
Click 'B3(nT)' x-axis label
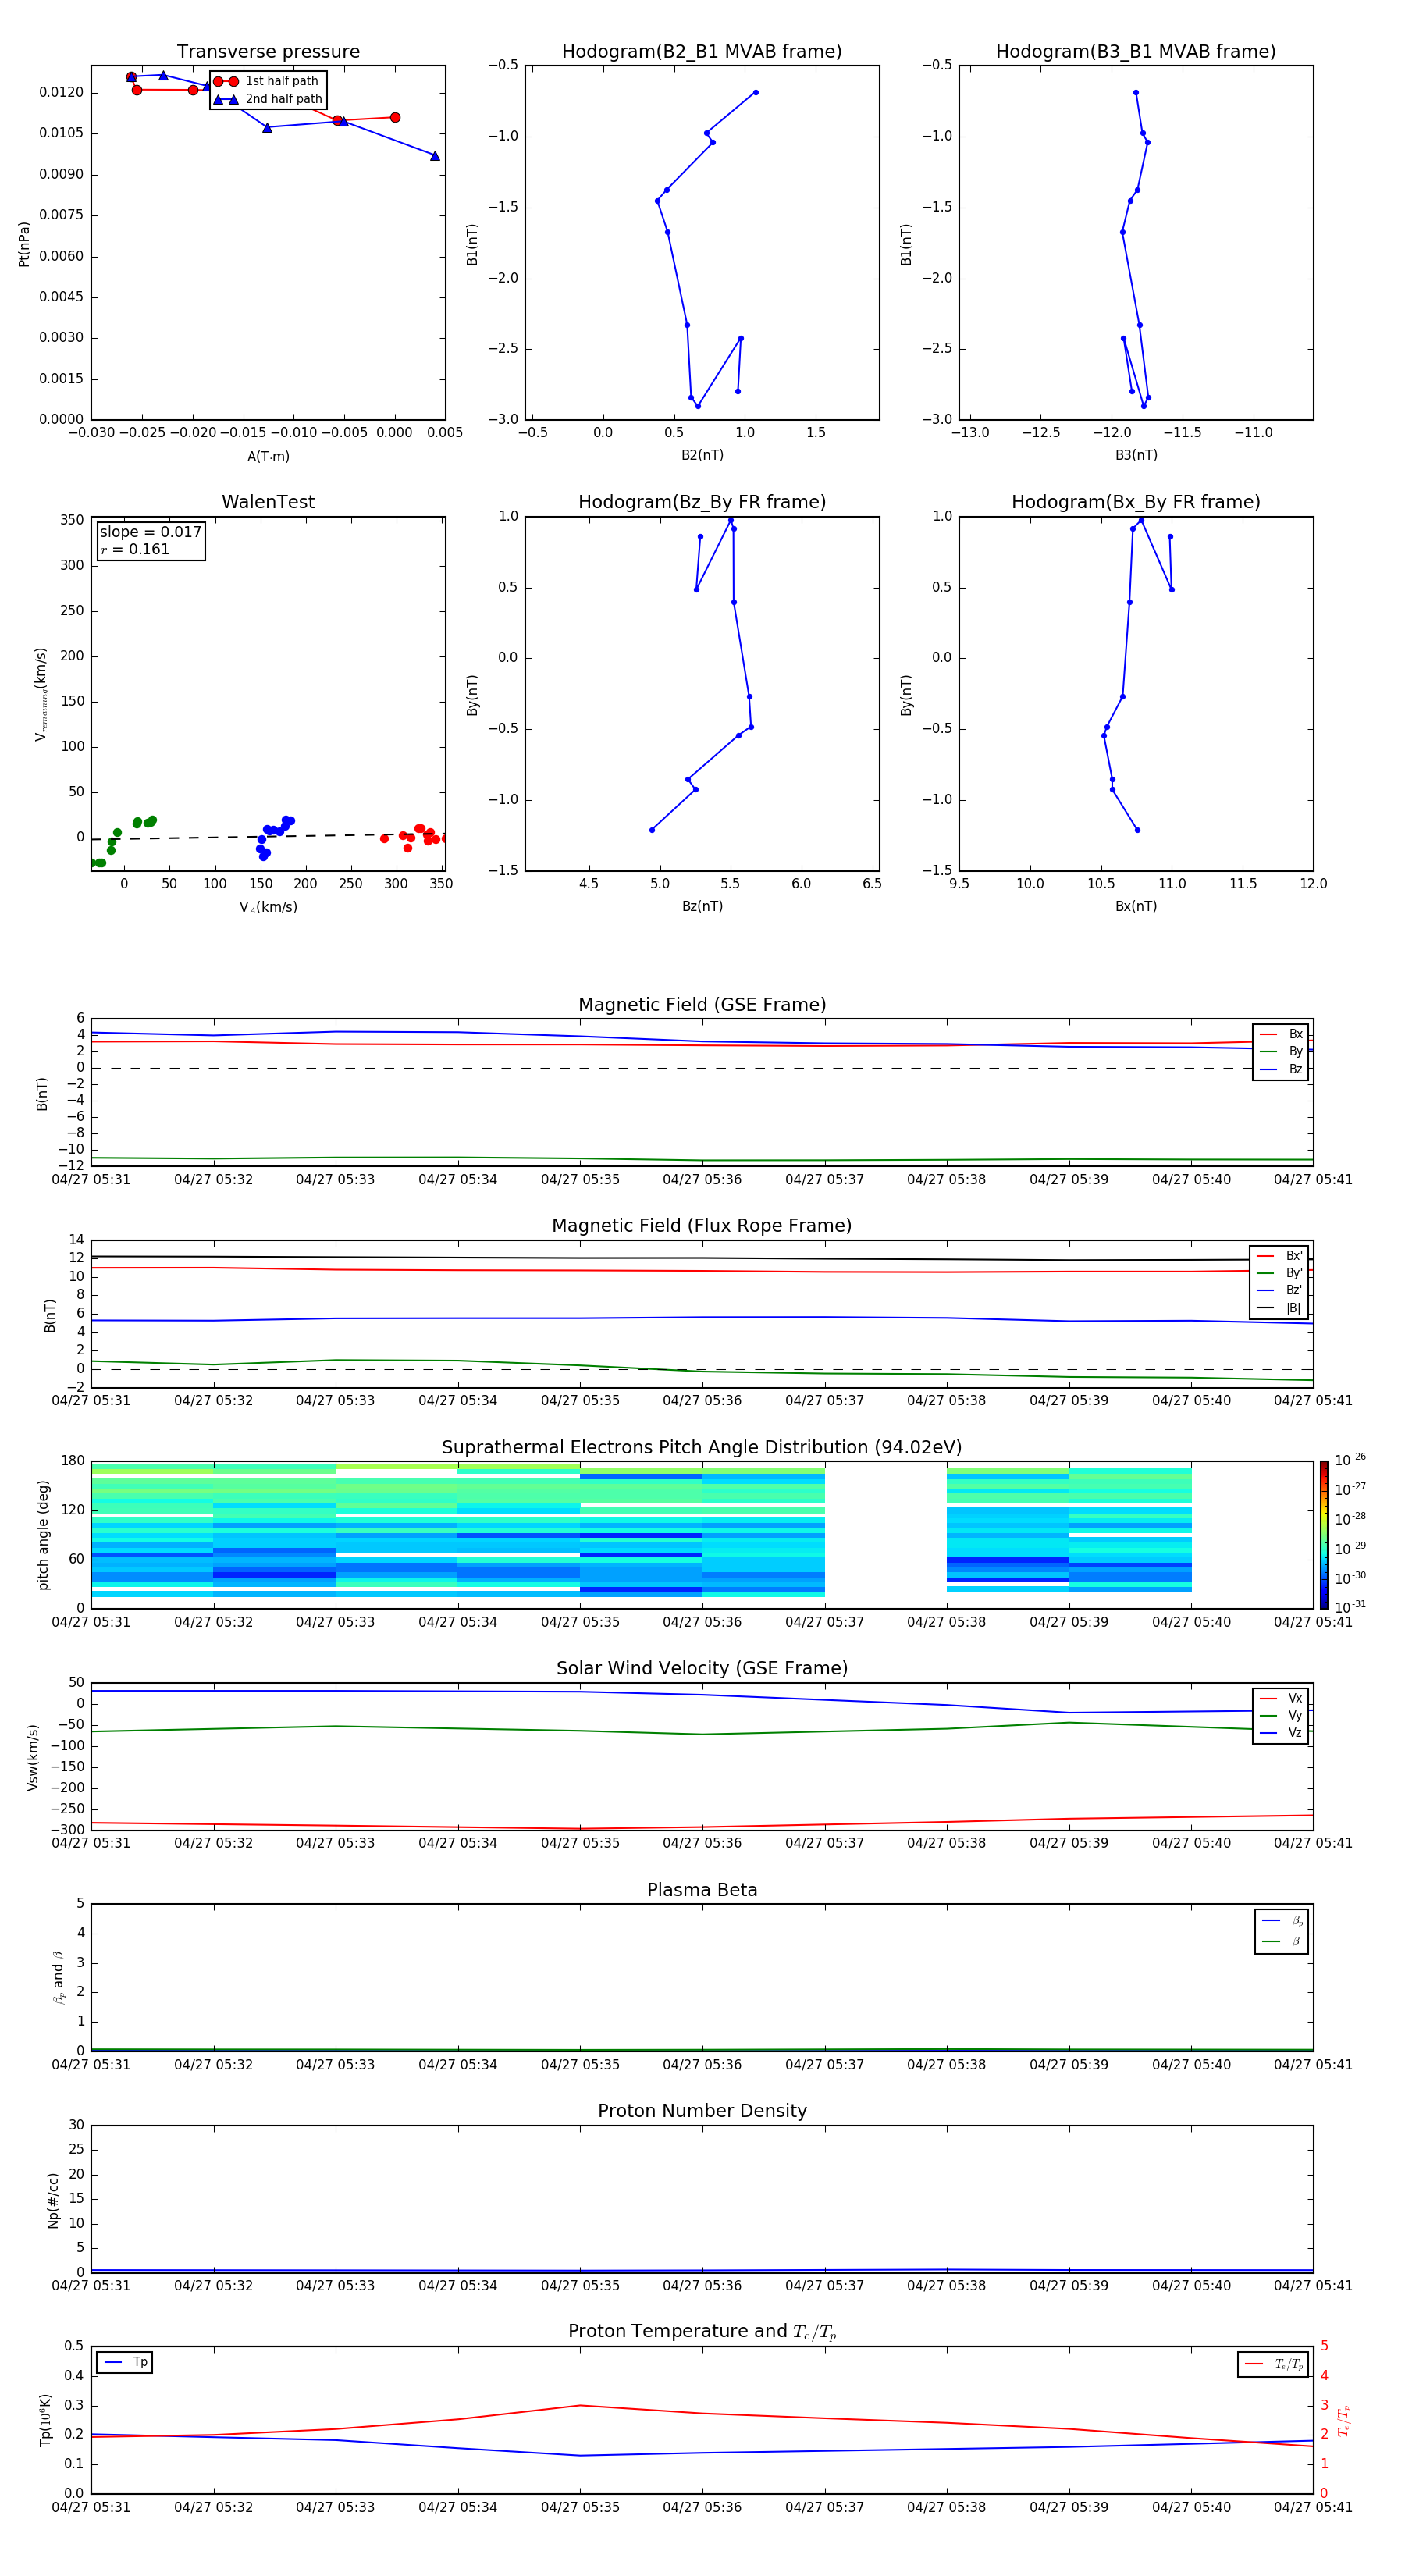[1136, 456]
